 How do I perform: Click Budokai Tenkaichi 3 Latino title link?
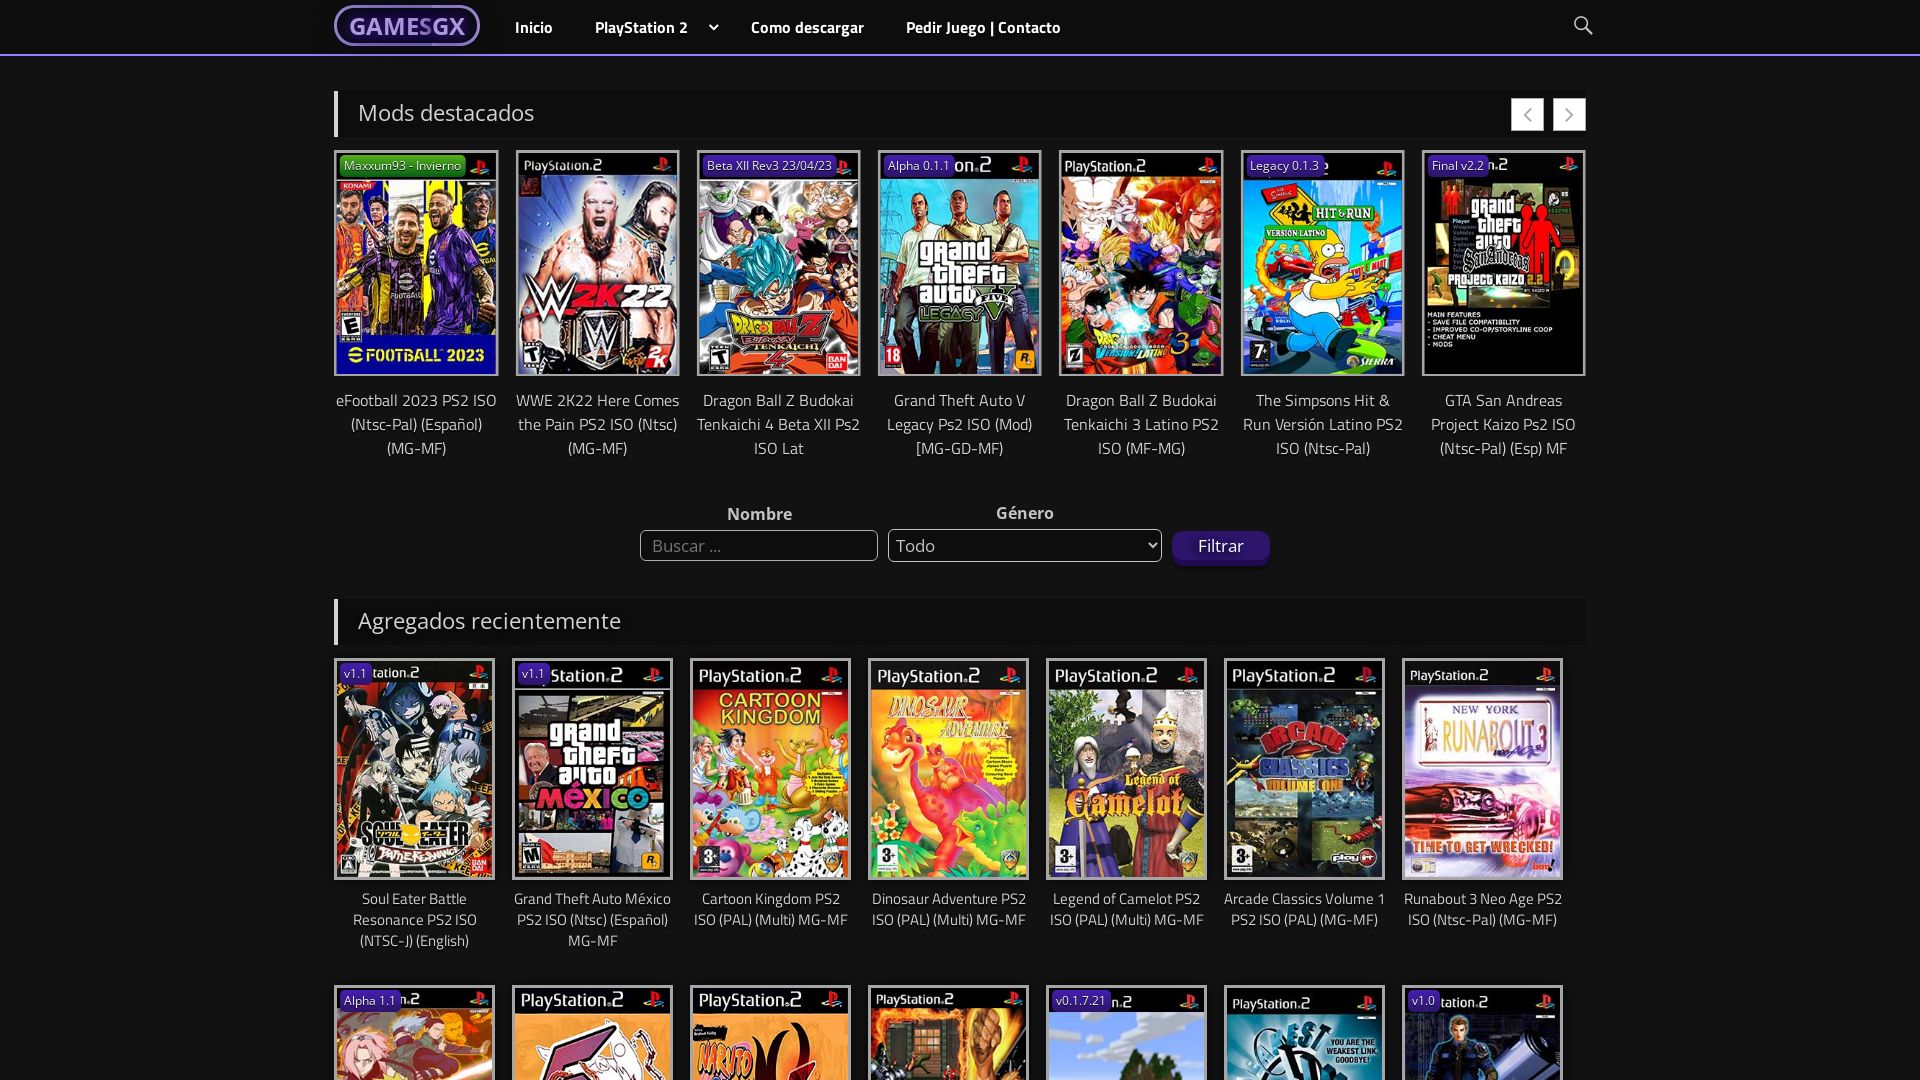click(x=1141, y=424)
